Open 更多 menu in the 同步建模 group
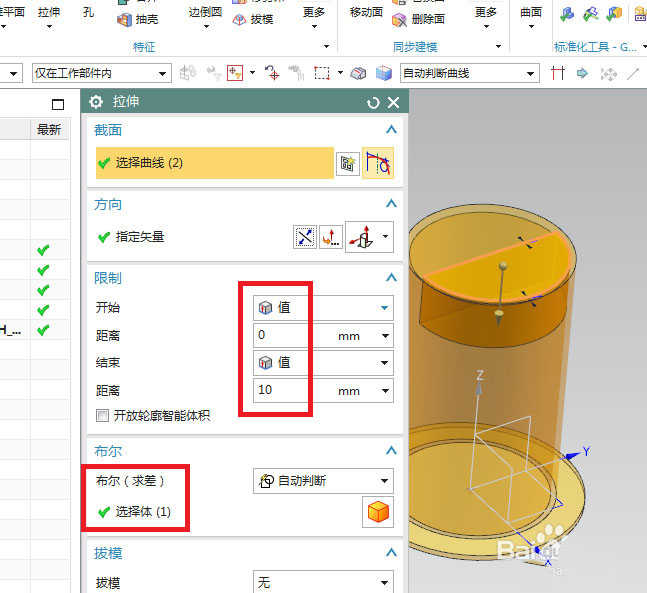Viewport: 647px width, 593px height. [486, 17]
